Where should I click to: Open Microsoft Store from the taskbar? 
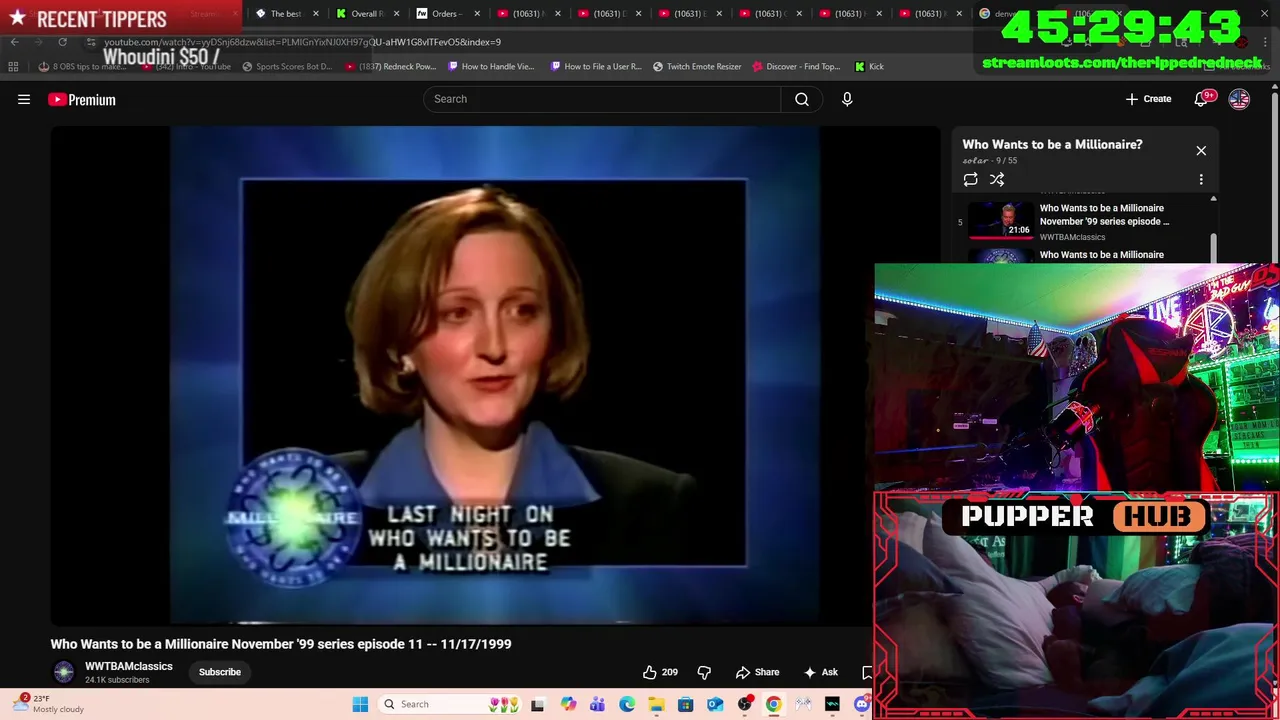pyautogui.click(x=685, y=704)
